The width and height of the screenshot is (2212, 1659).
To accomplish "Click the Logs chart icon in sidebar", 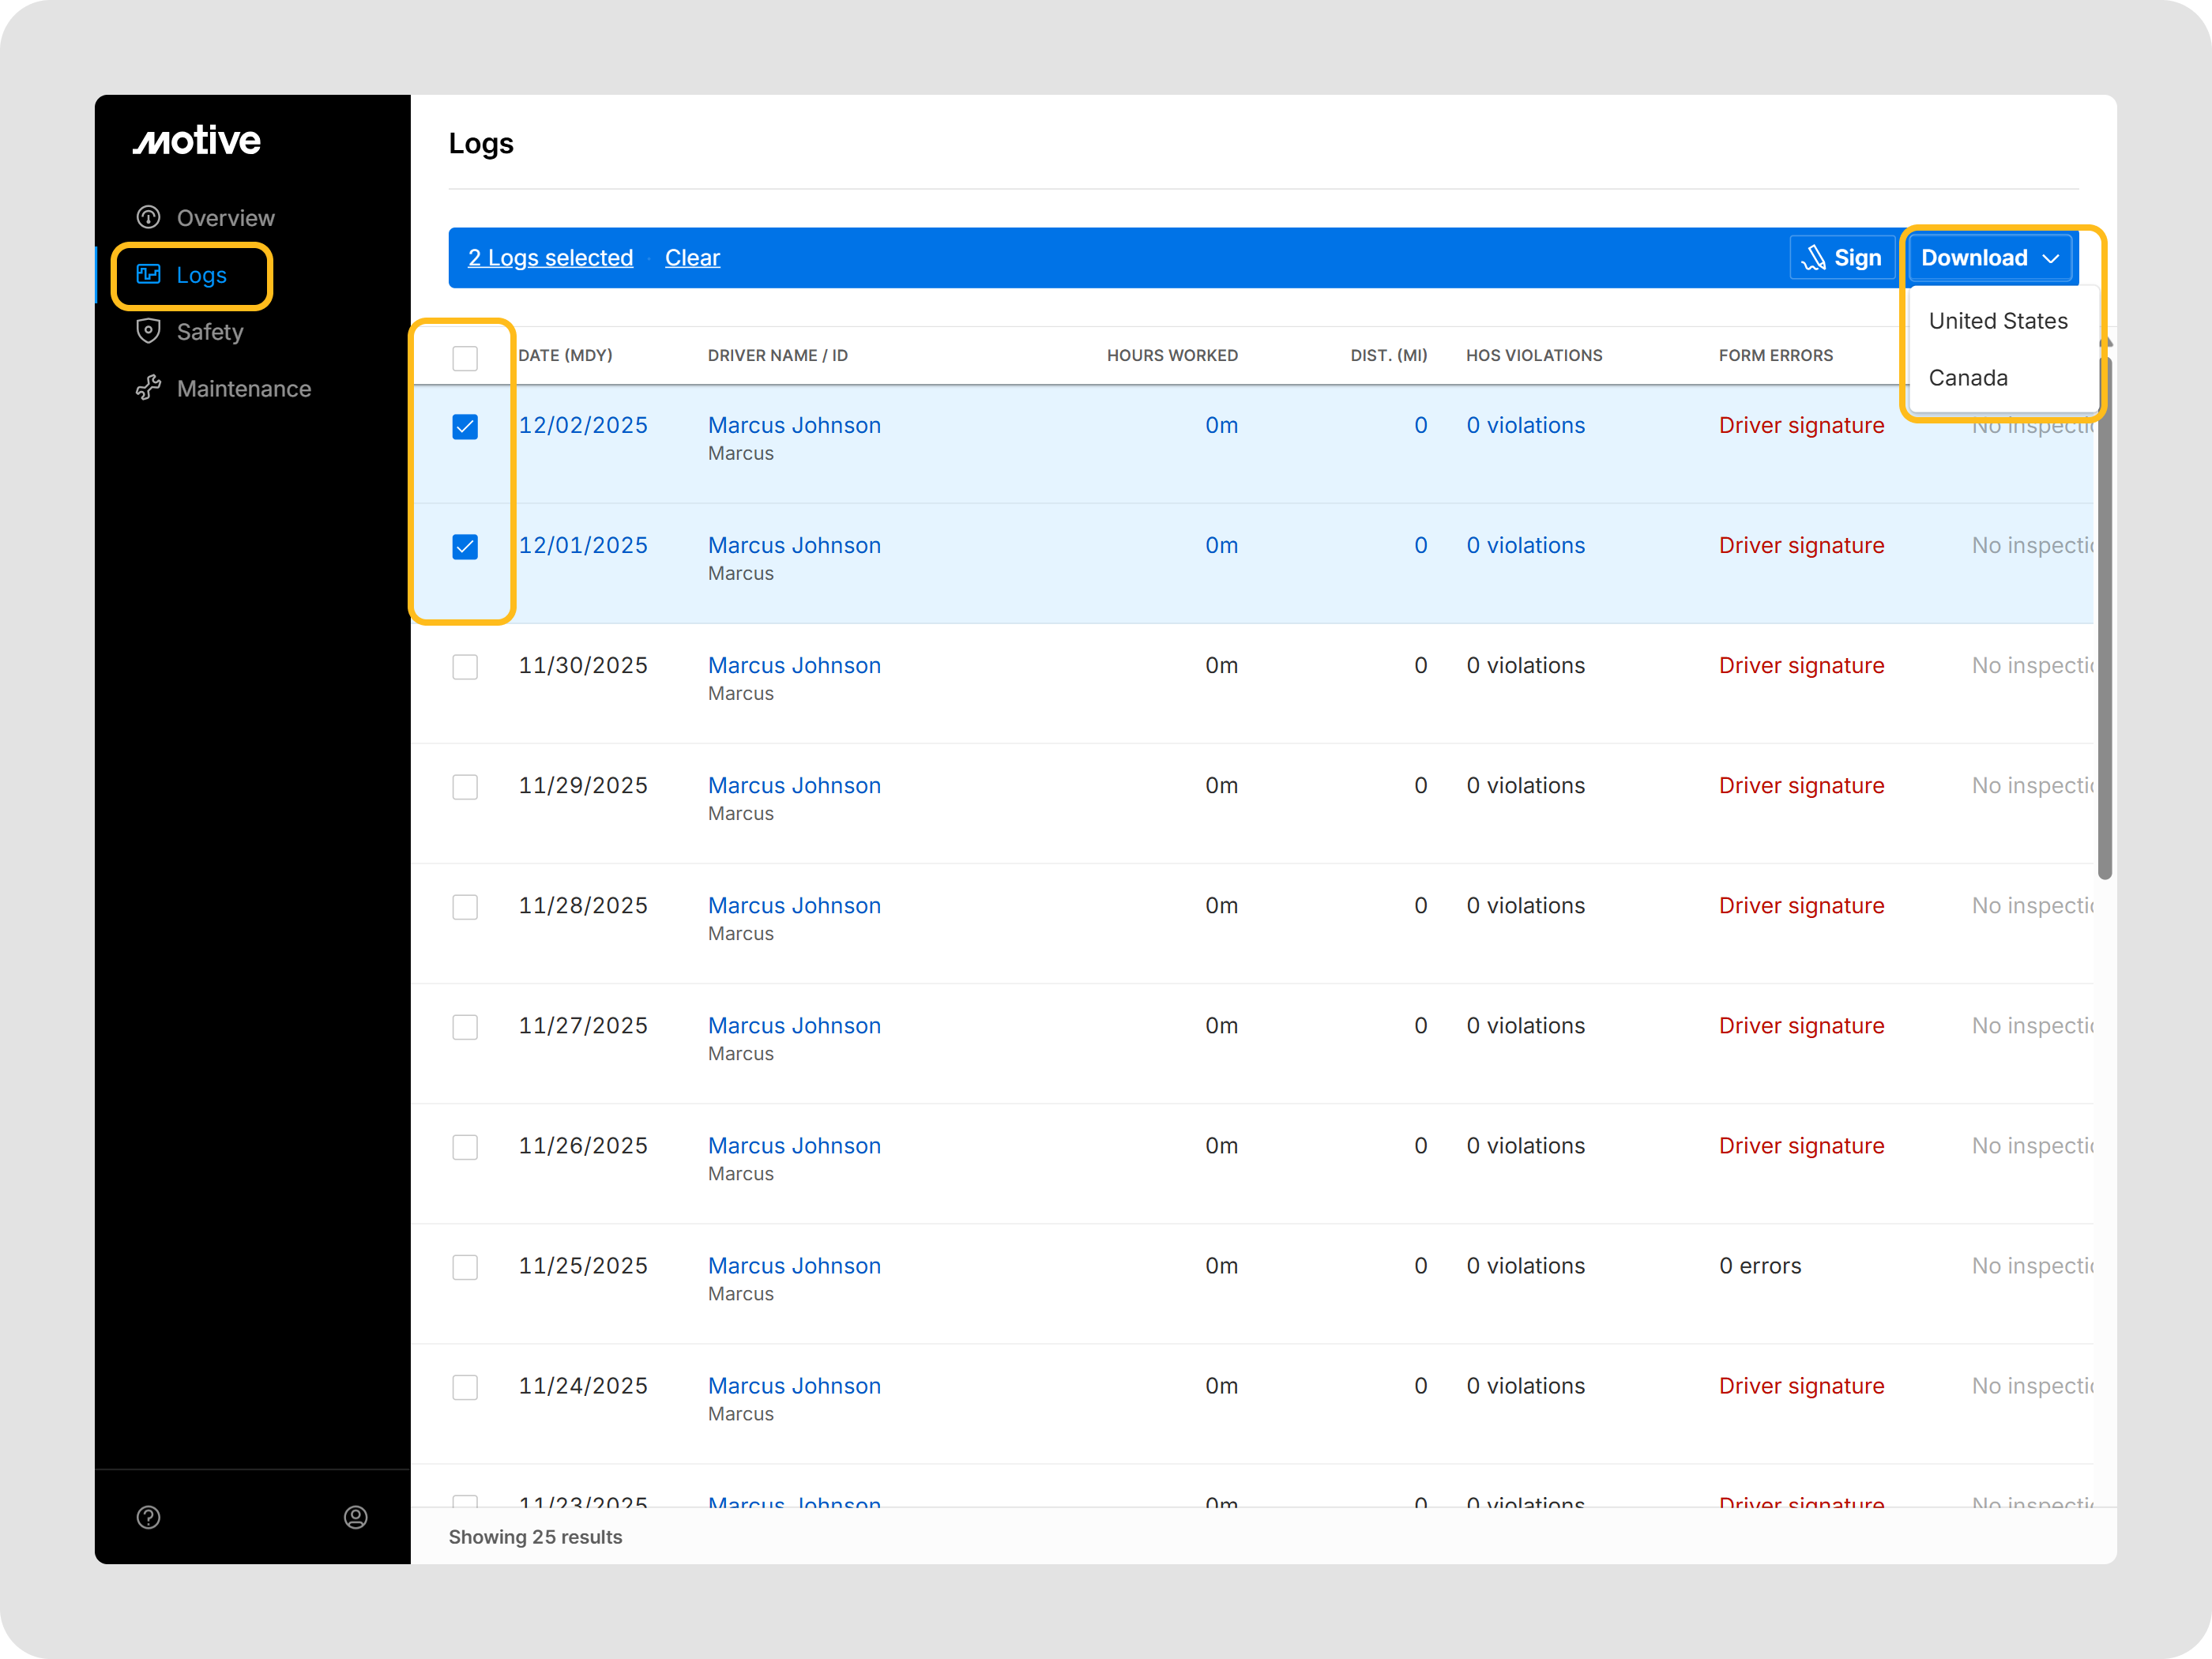I will click(149, 274).
